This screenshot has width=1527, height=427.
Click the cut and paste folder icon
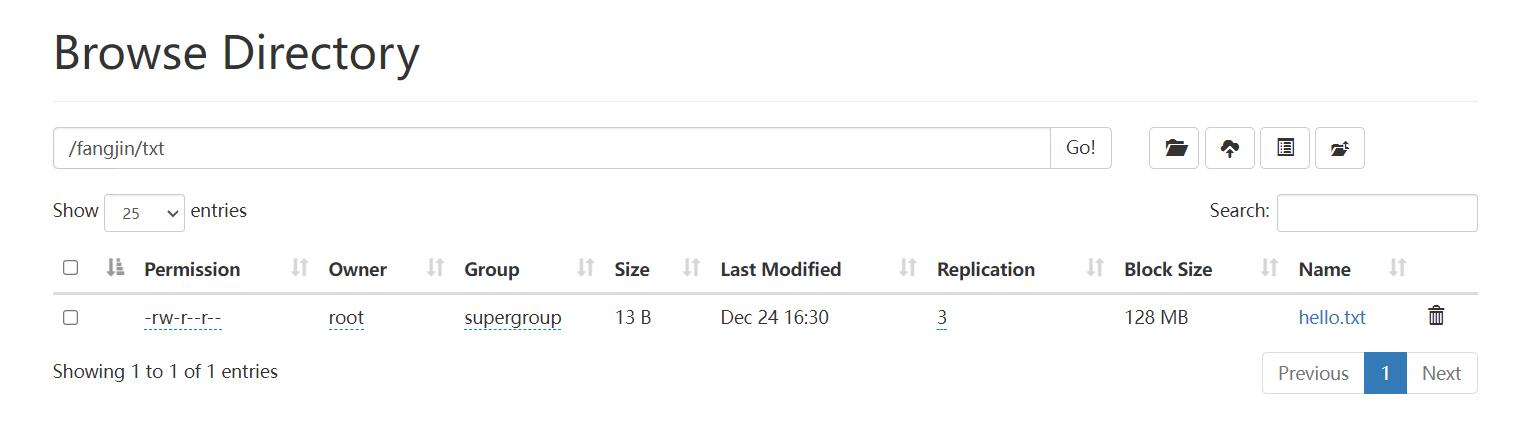point(1340,148)
